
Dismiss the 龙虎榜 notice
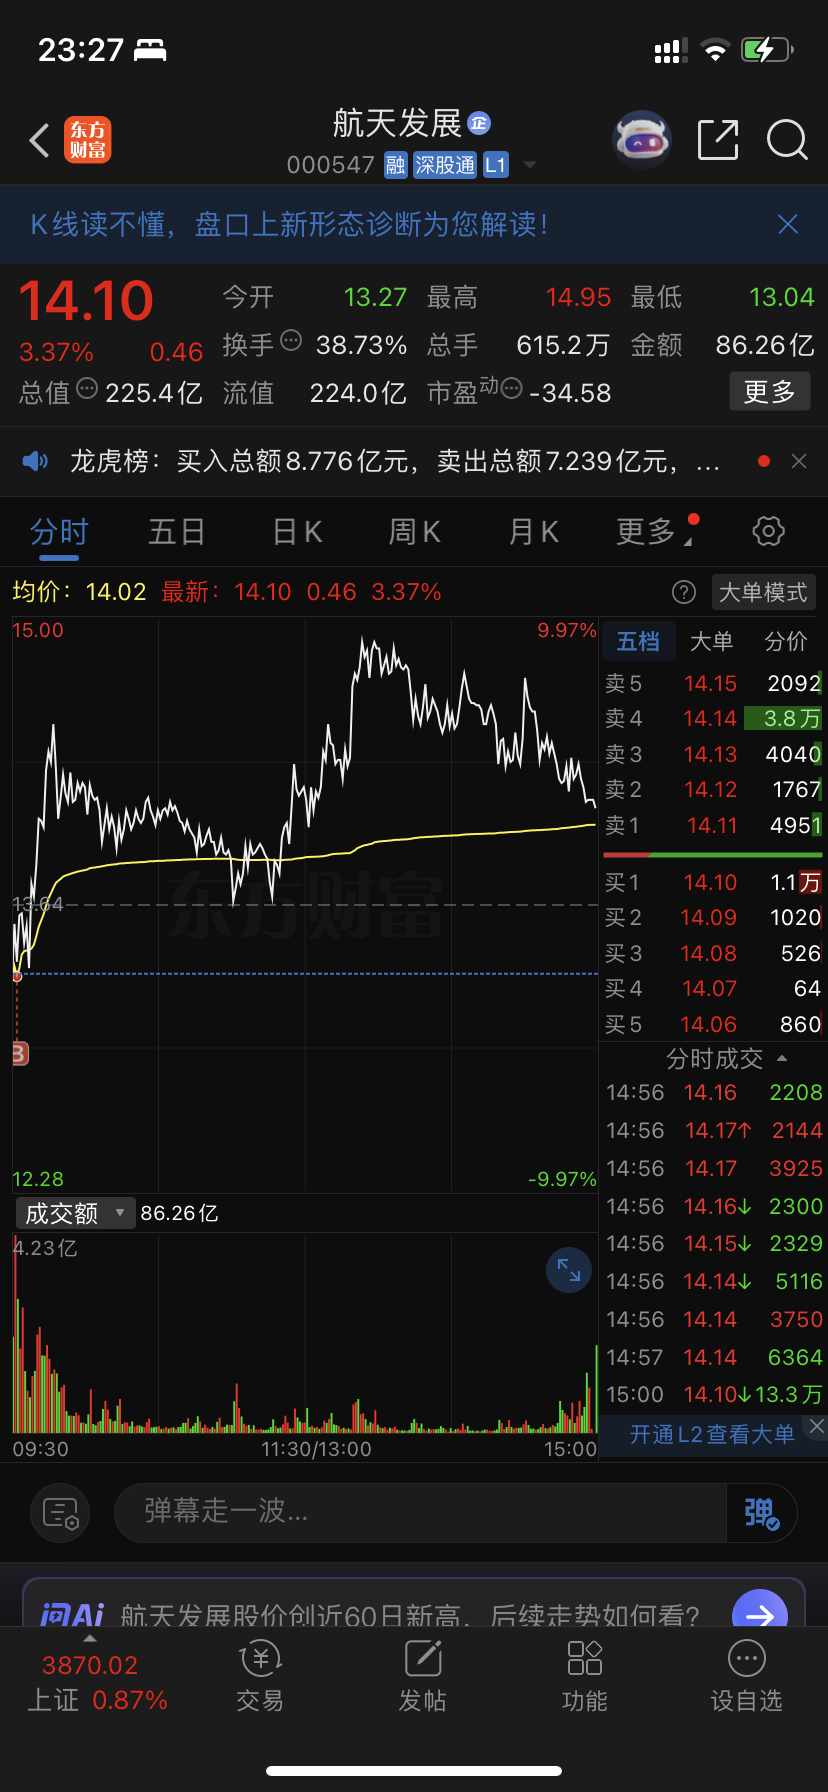tap(798, 461)
